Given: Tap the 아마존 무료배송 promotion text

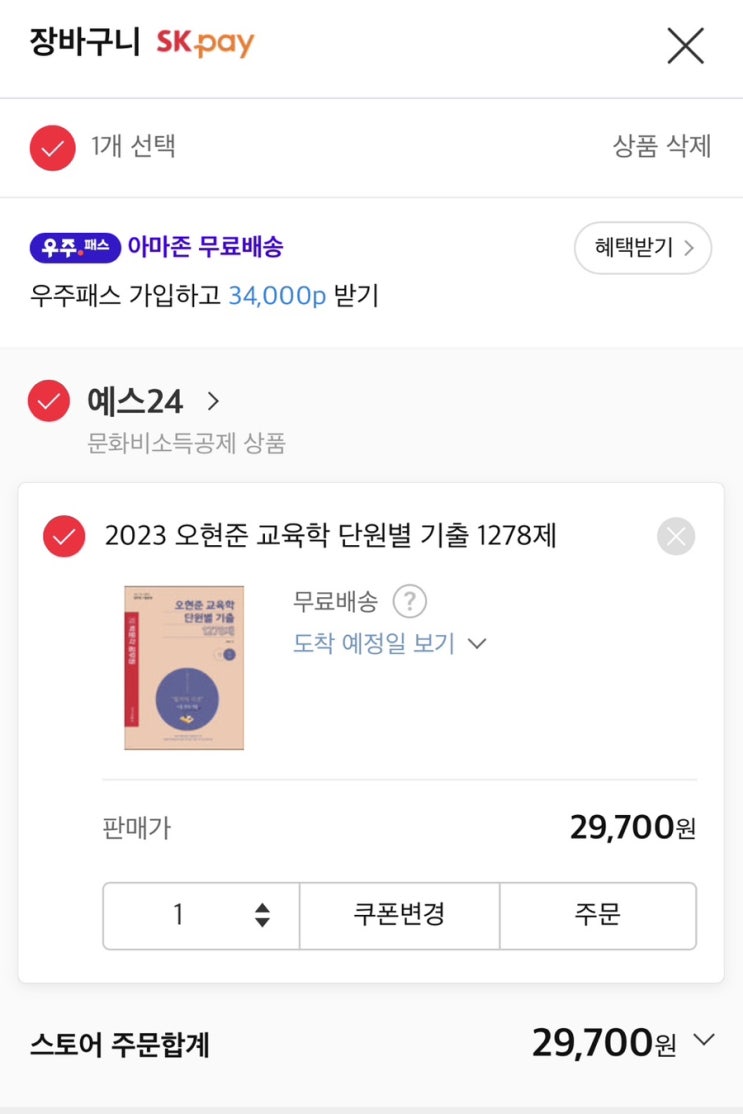Looking at the screenshot, I should [205, 247].
